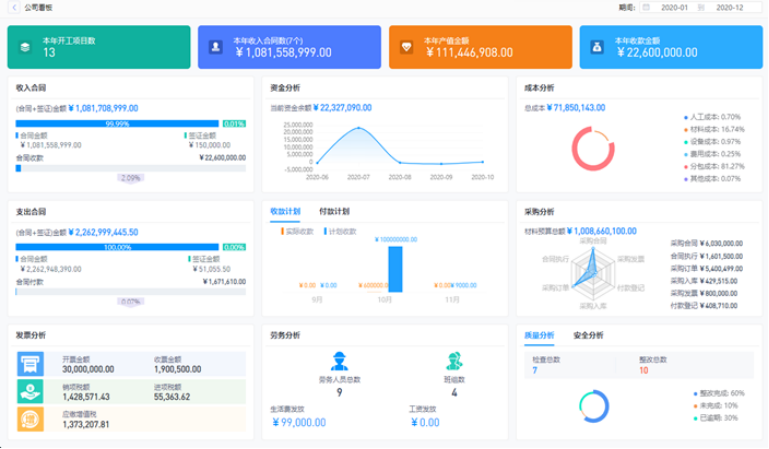Click the 99.99% income contract progress bar
Image resolution: width=769 pixels, height=449 pixels.
(x=117, y=124)
